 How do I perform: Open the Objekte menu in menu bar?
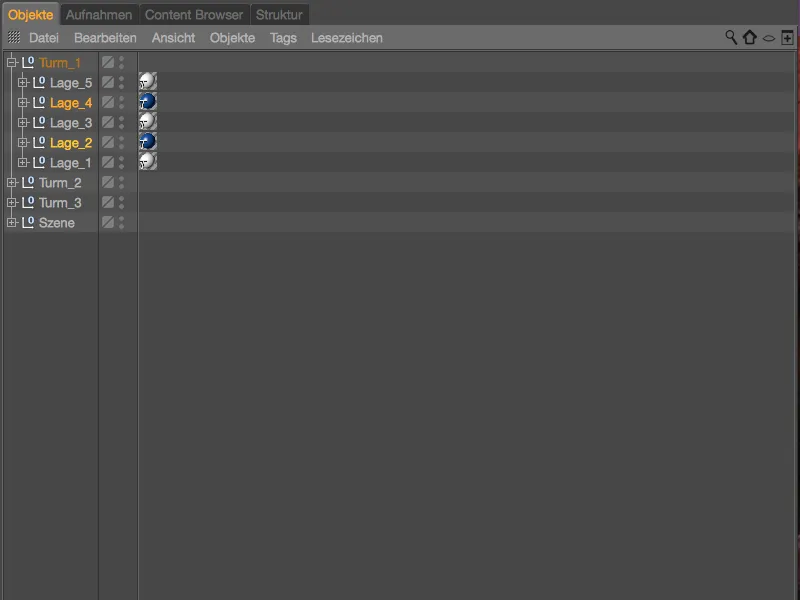232,38
